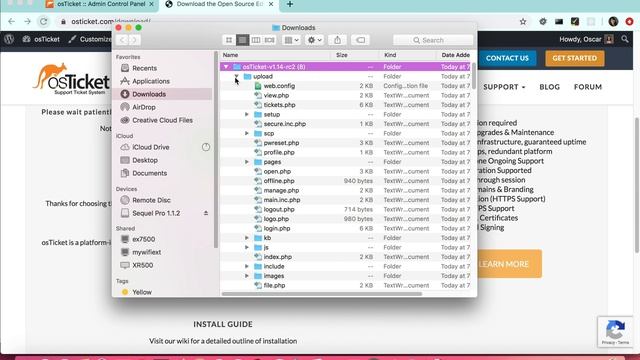Select Sequel Pro 1.1.2 volume

pos(150,213)
